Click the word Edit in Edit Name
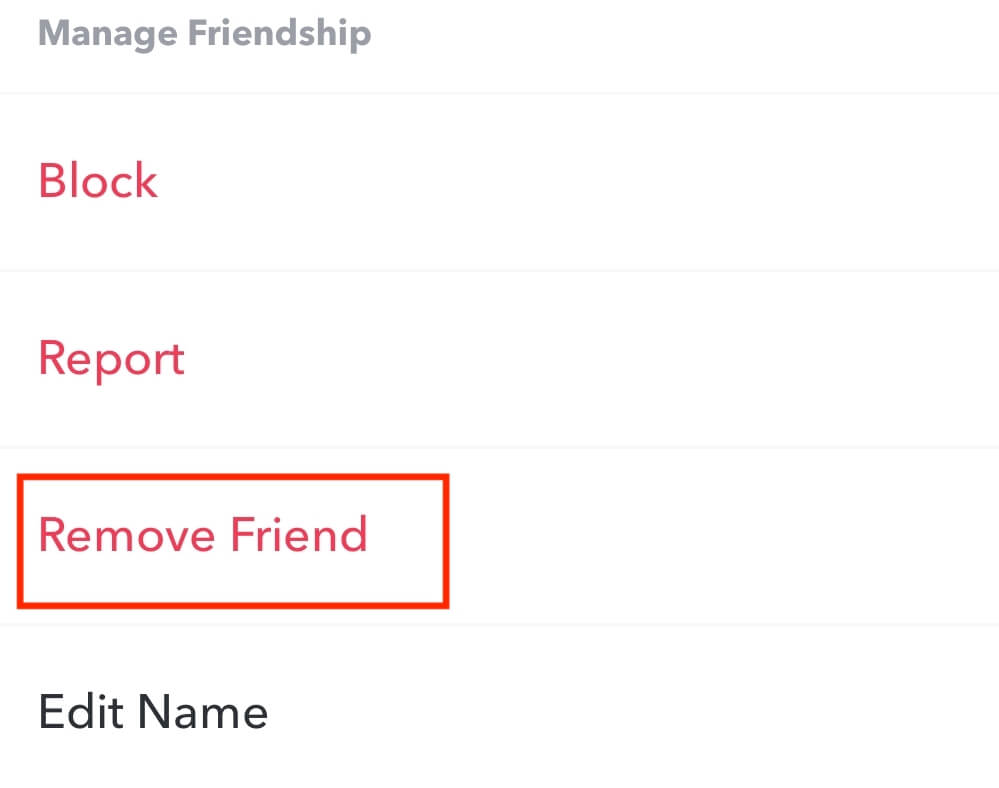 (x=80, y=712)
